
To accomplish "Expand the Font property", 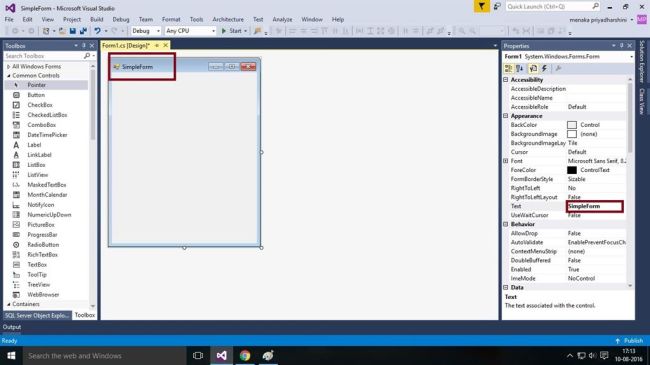I will point(506,161).
